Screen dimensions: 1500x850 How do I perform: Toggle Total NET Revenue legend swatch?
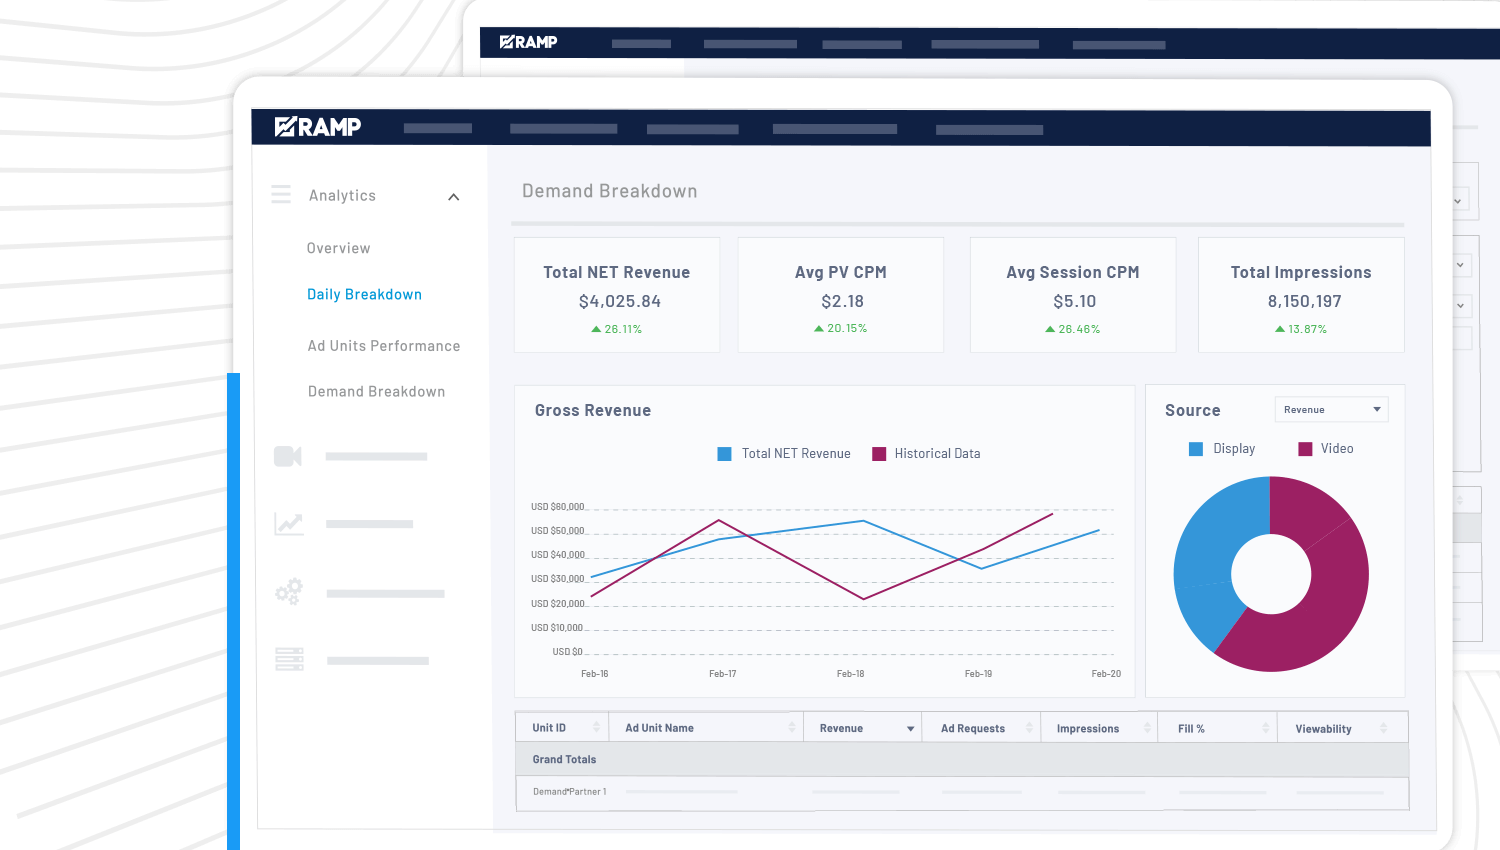coord(724,454)
